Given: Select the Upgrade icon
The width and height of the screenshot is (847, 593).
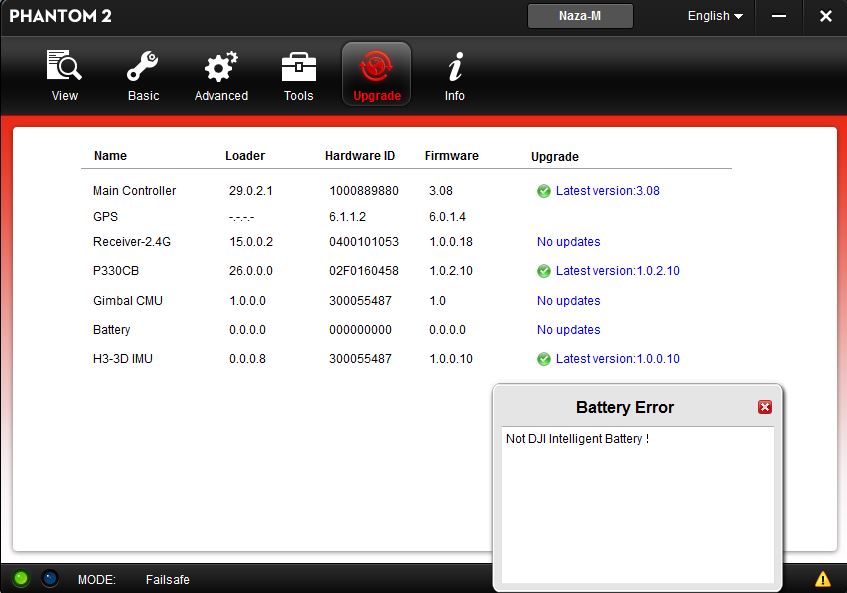Looking at the screenshot, I should point(376,68).
